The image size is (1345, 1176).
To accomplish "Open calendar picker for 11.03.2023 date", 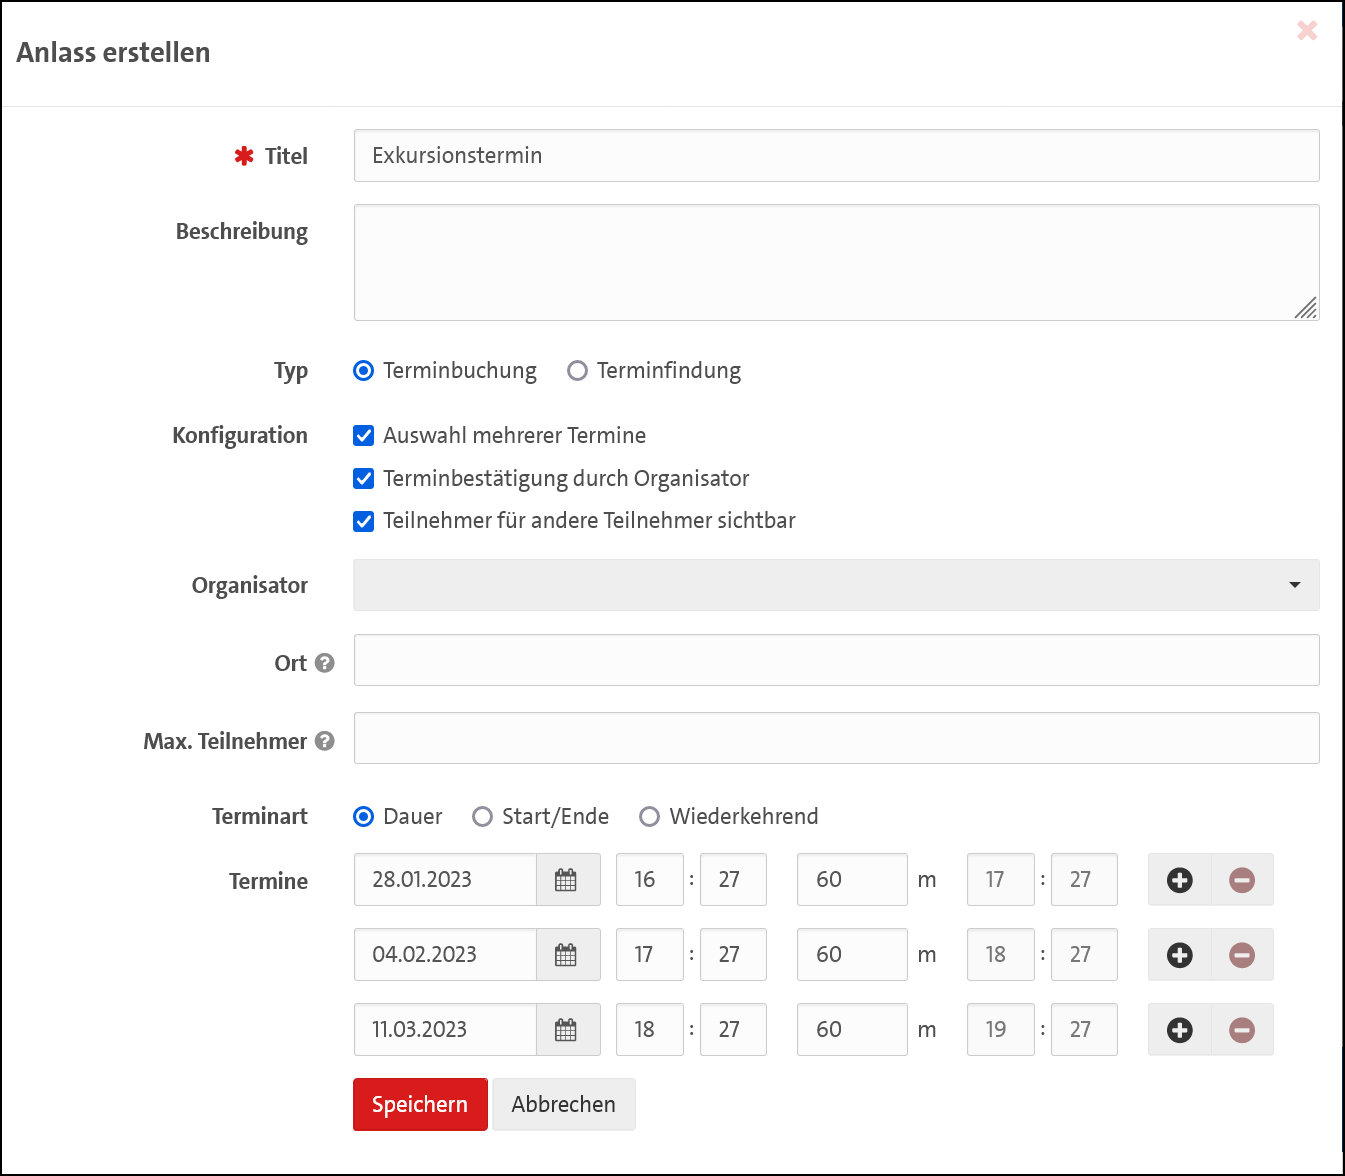I will [x=567, y=1030].
